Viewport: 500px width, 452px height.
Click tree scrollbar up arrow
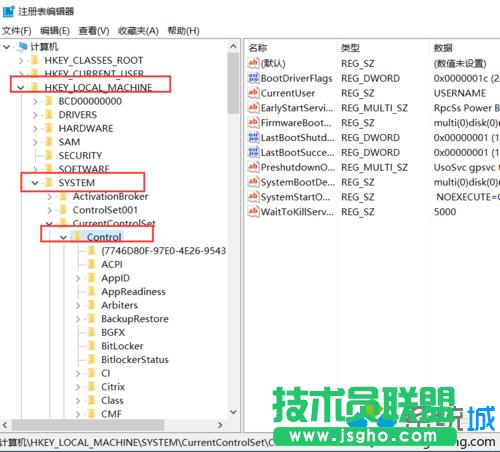[x=233, y=46]
